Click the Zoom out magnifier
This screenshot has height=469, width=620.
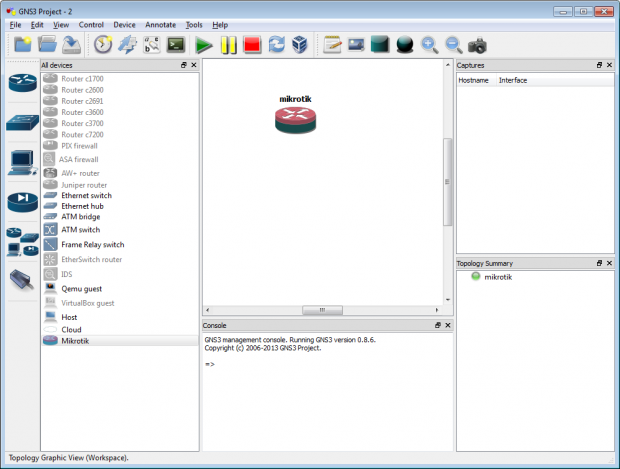pos(454,45)
